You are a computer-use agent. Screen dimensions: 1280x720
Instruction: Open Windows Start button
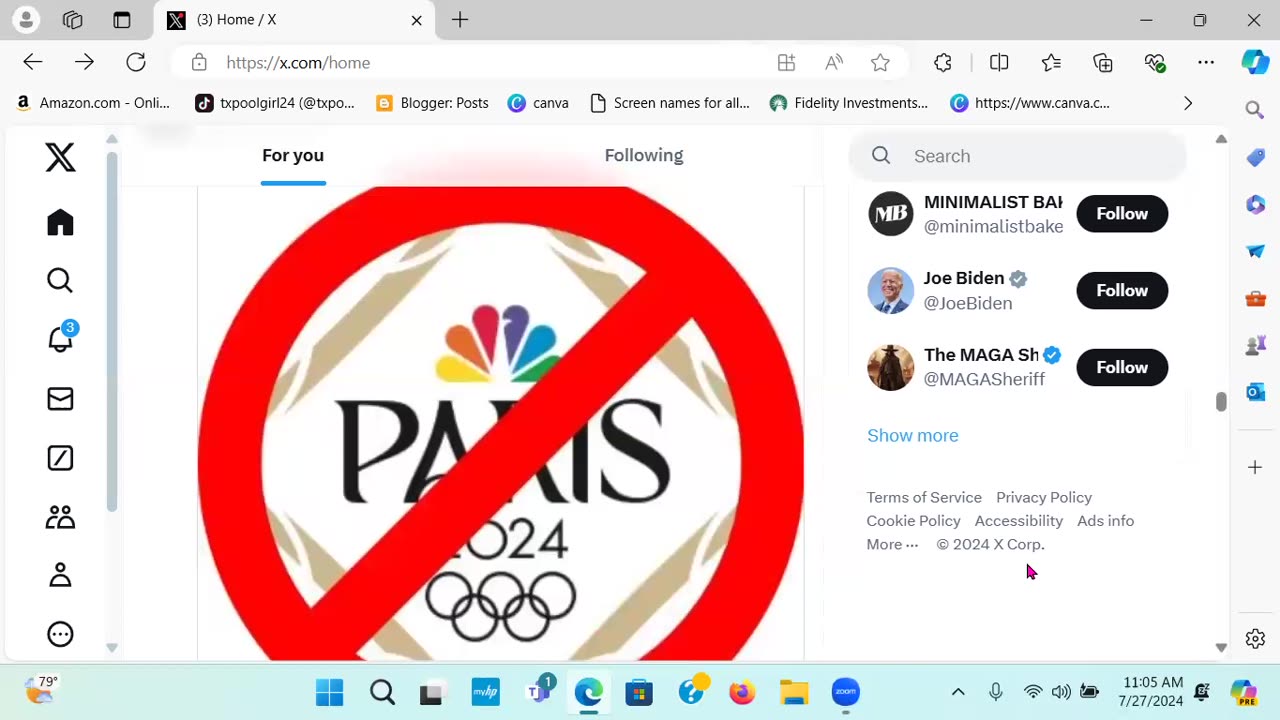(329, 692)
